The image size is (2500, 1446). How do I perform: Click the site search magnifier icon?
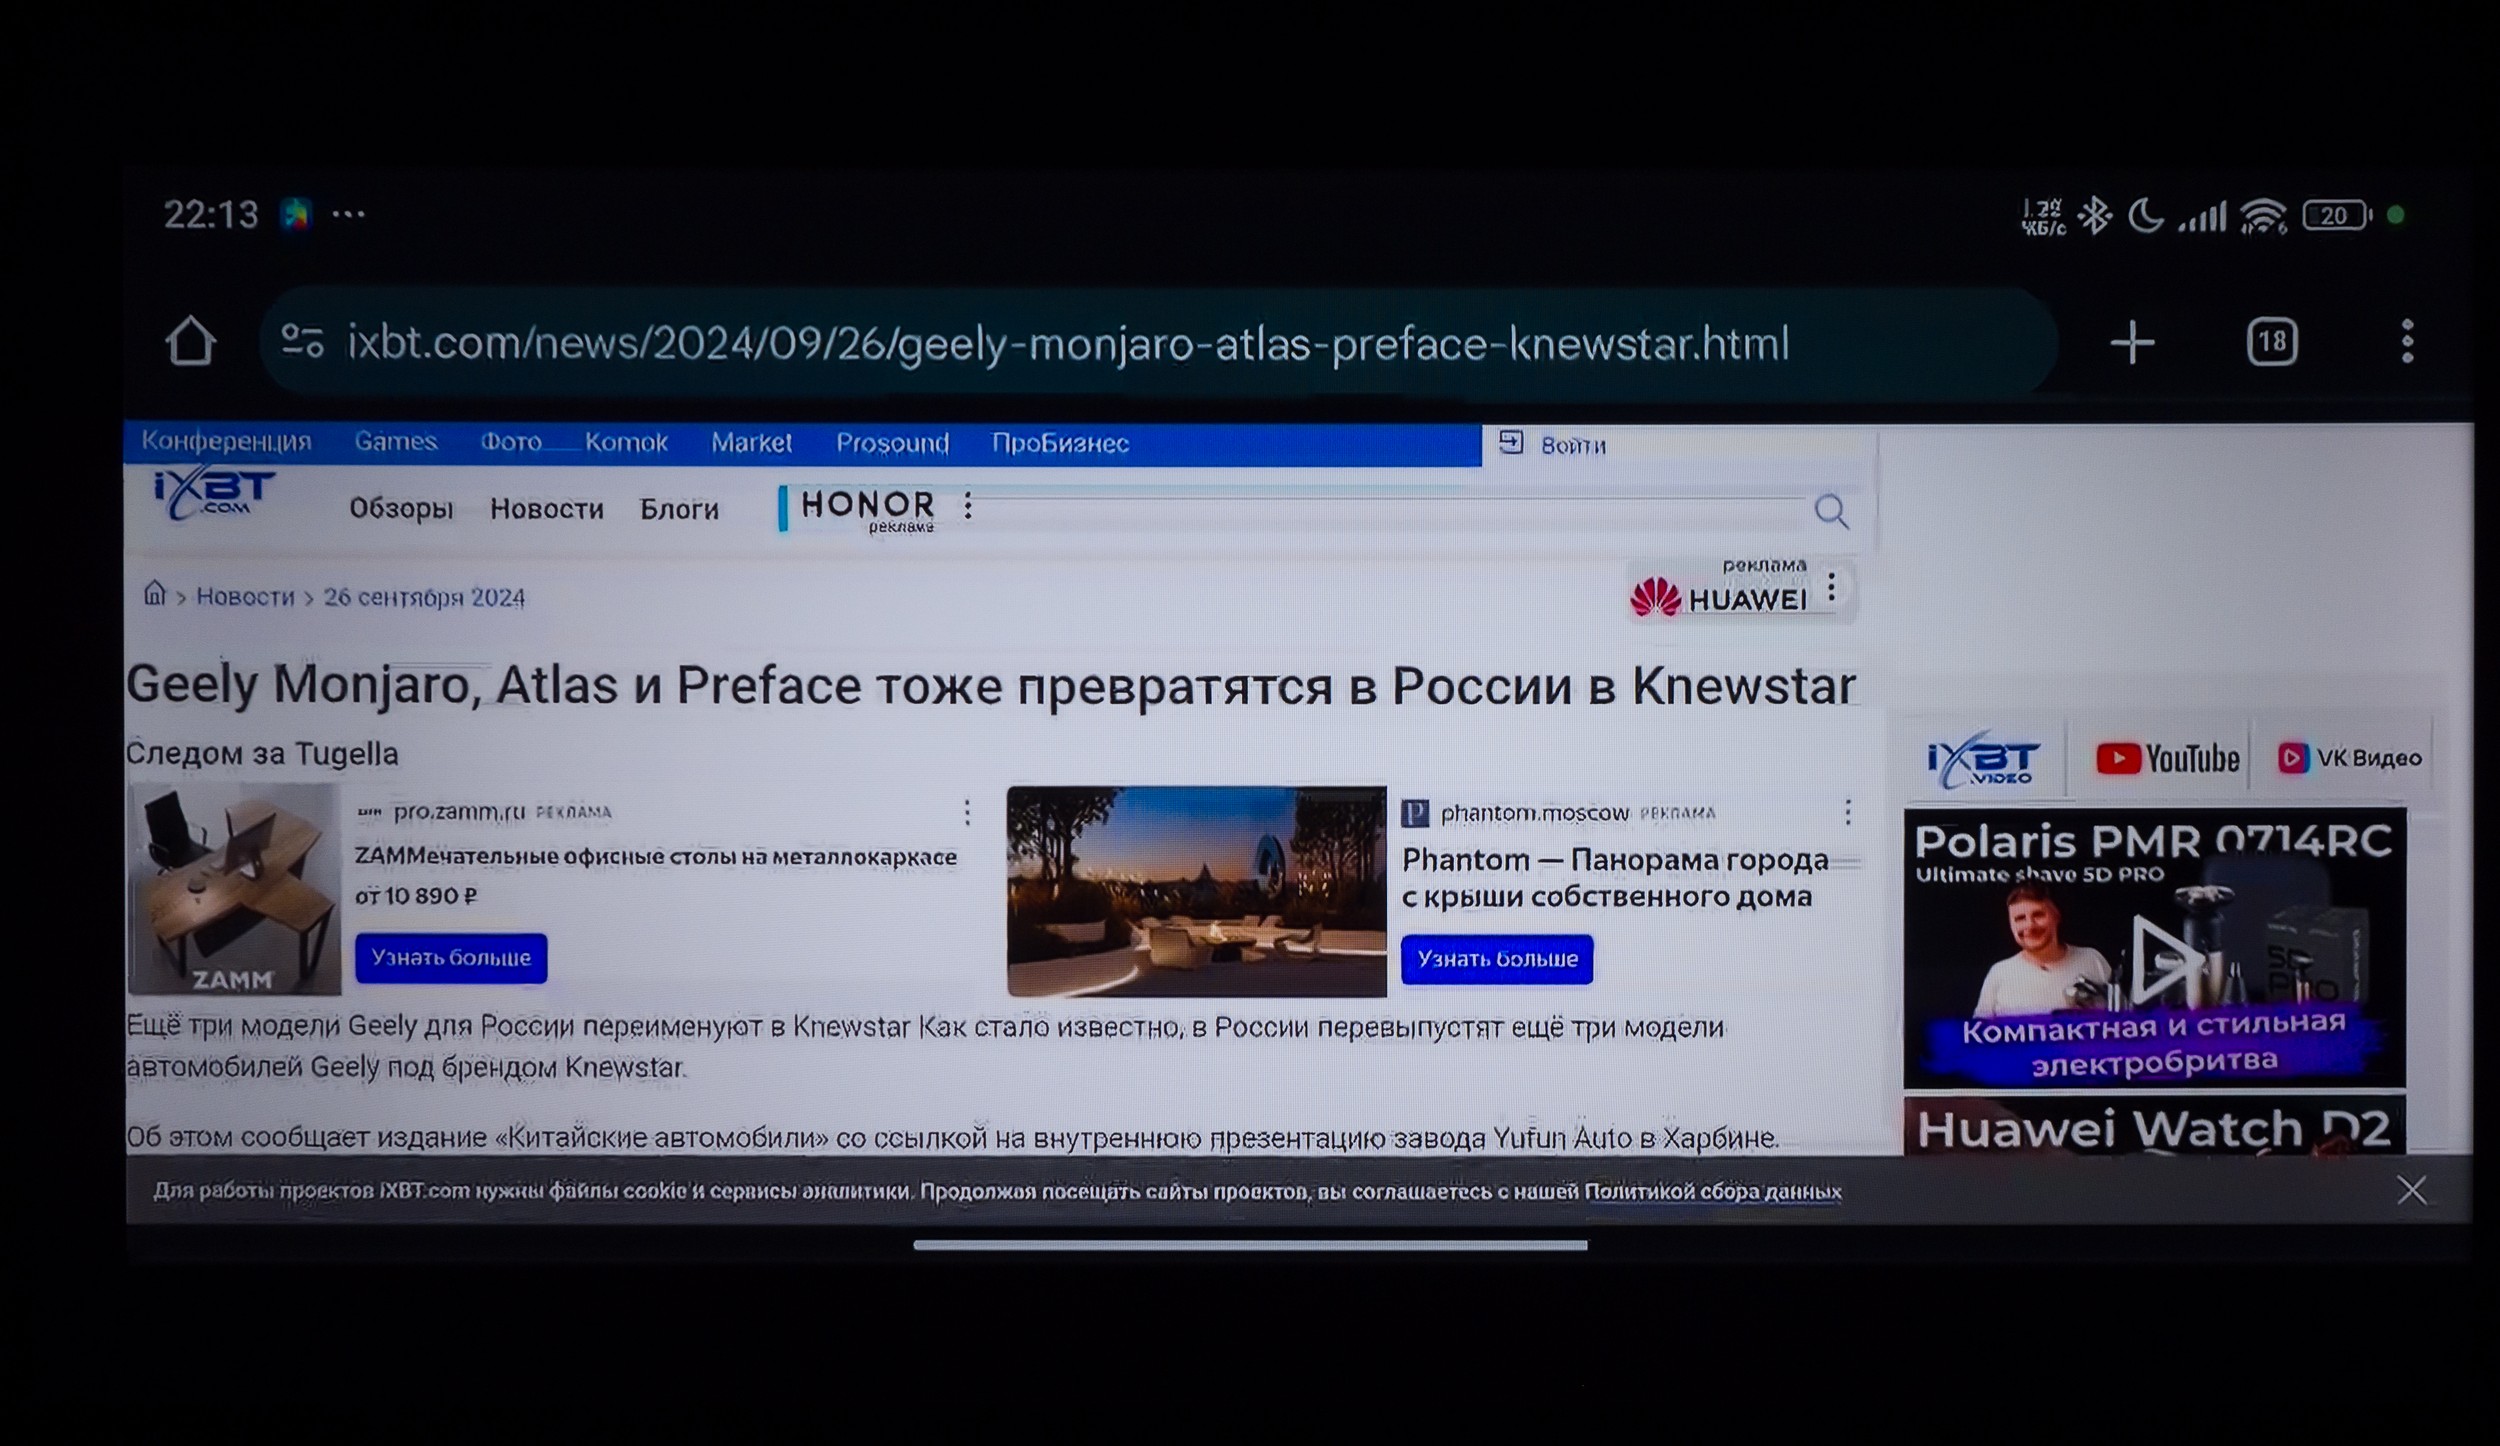click(x=1831, y=512)
